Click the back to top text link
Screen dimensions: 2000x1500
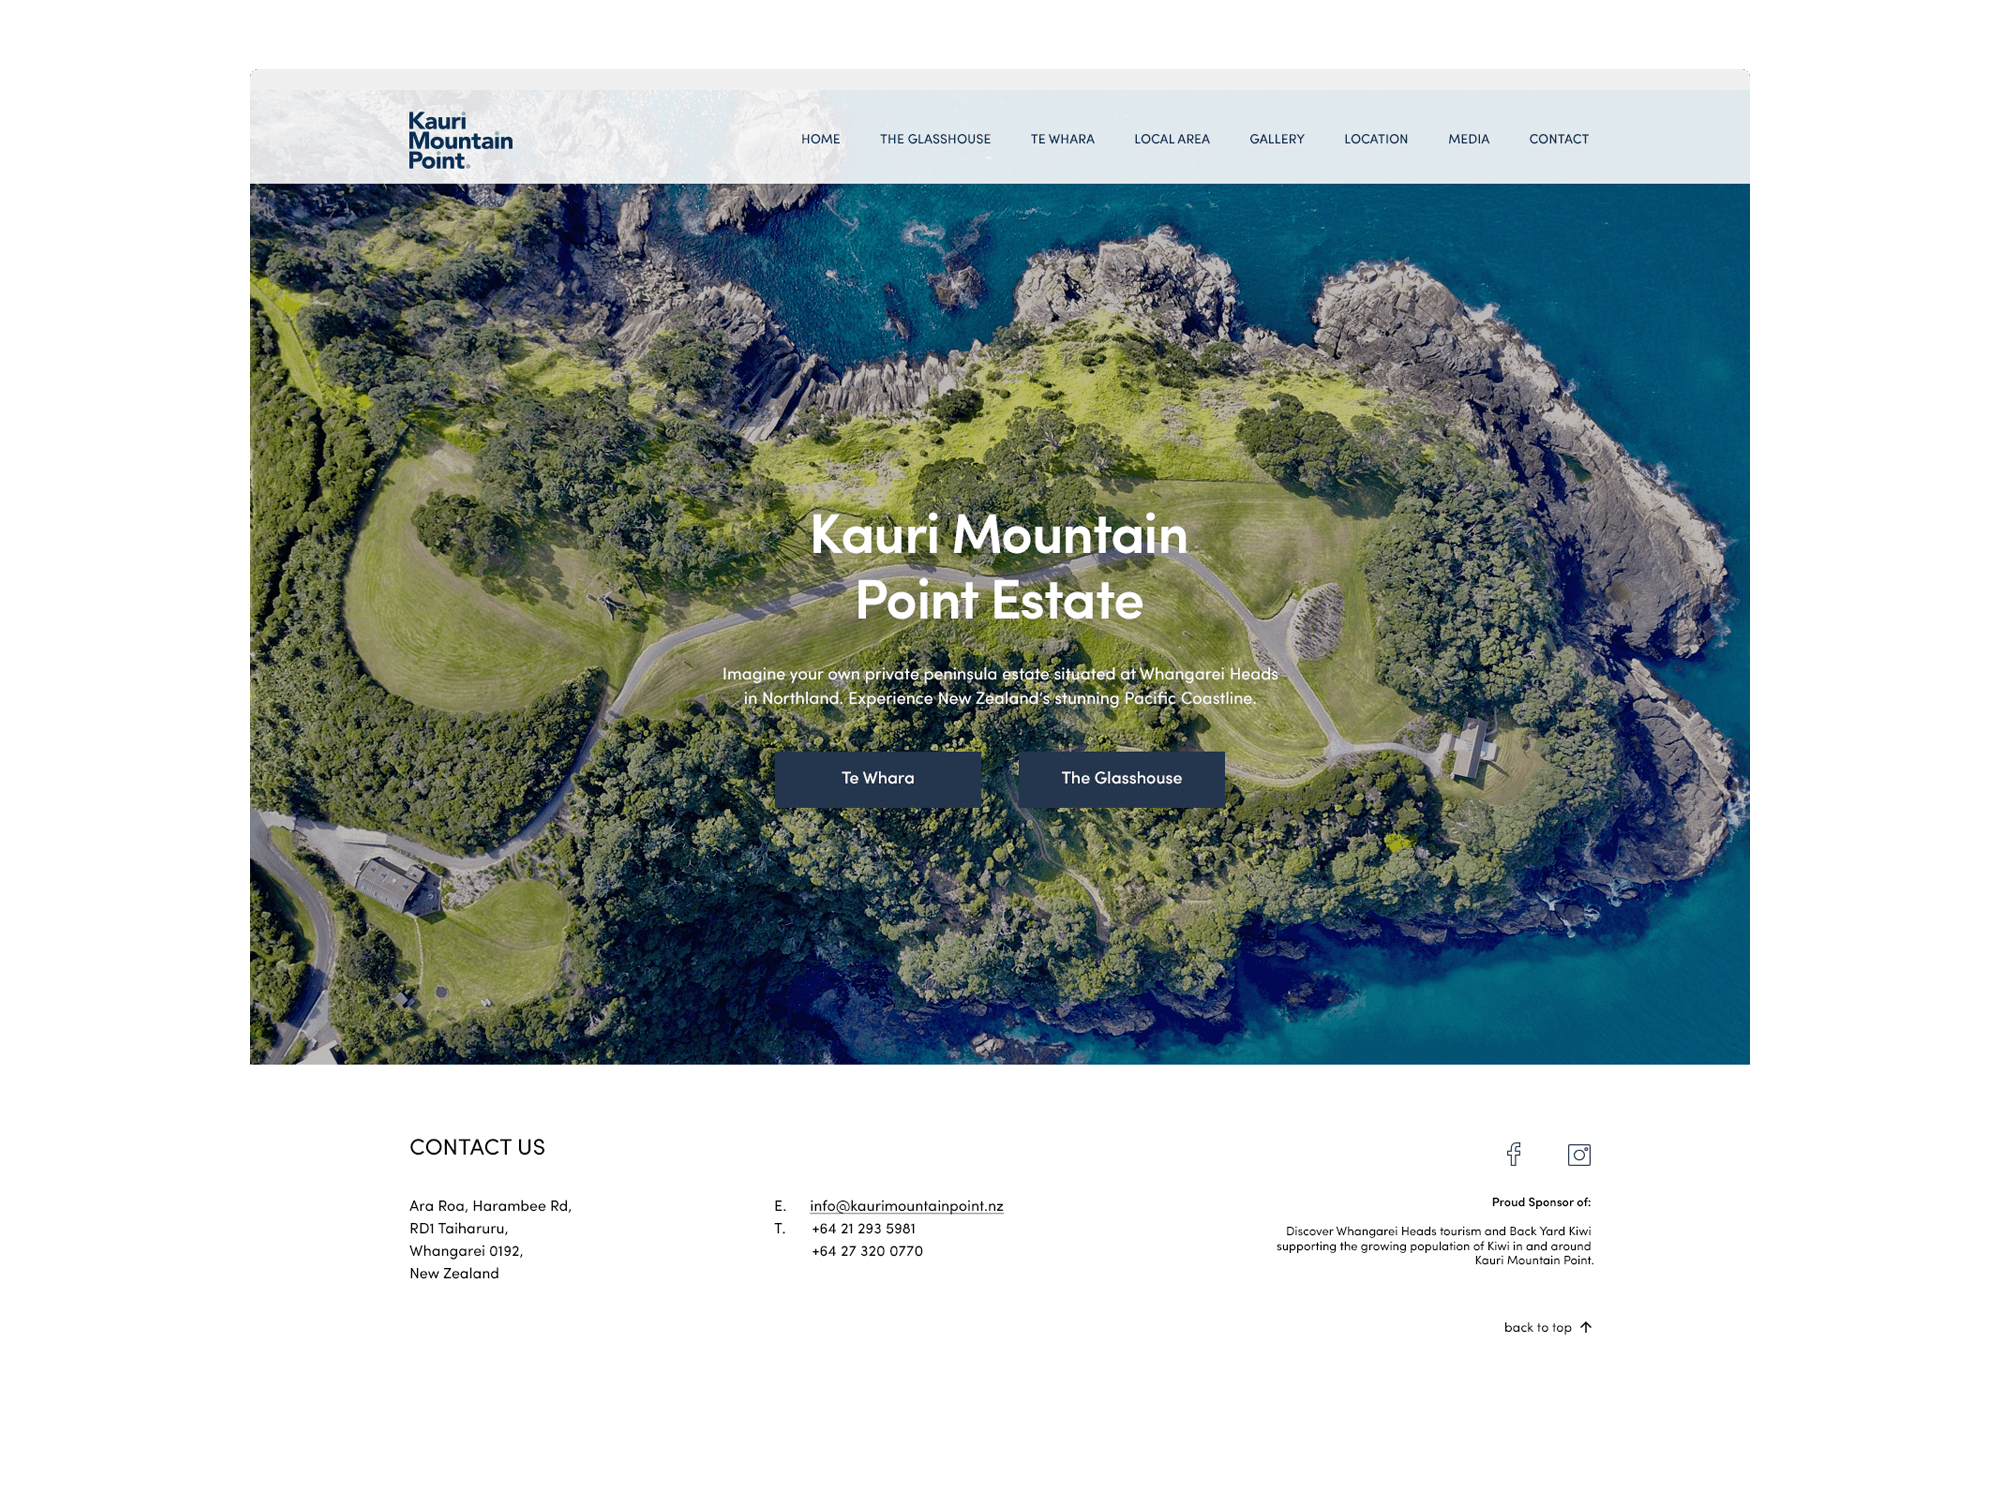coord(1537,1327)
